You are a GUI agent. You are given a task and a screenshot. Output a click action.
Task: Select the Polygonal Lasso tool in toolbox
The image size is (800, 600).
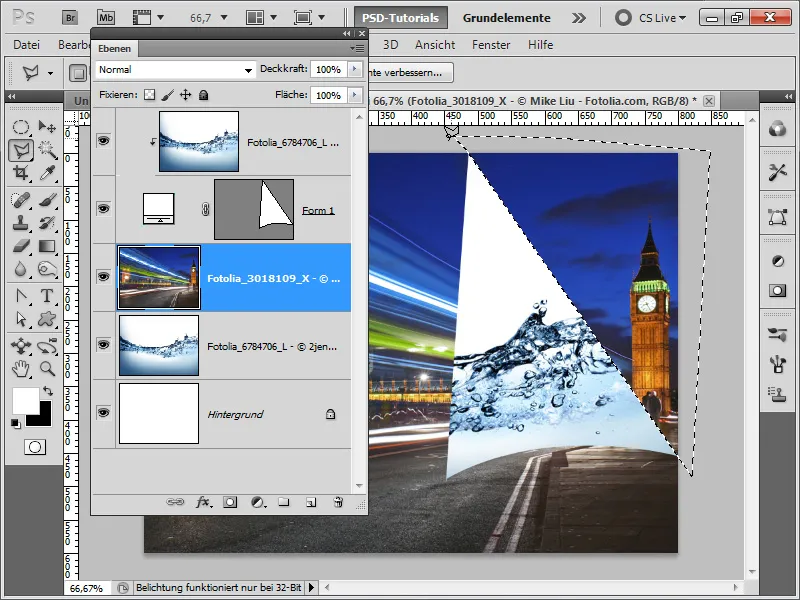click(x=21, y=151)
